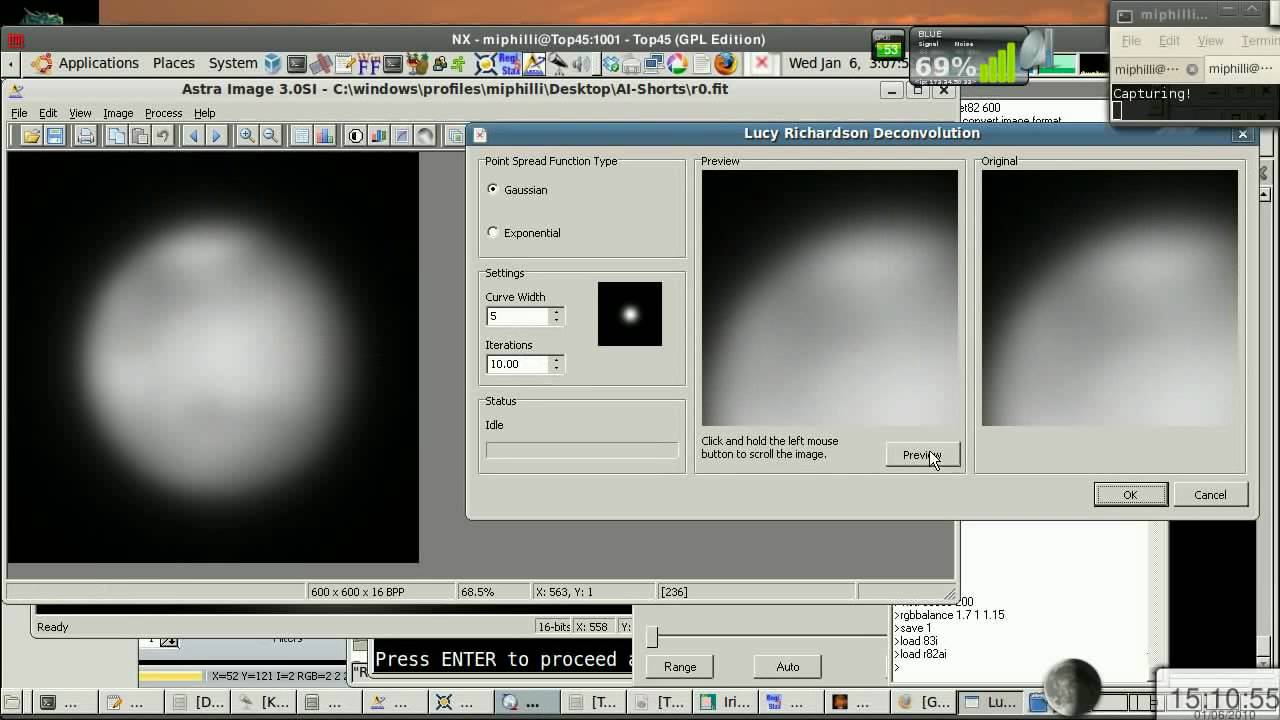Screen dimensions: 1280x720
Task: Click the Original image pane in the dialog
Action: pos(1110,298)
